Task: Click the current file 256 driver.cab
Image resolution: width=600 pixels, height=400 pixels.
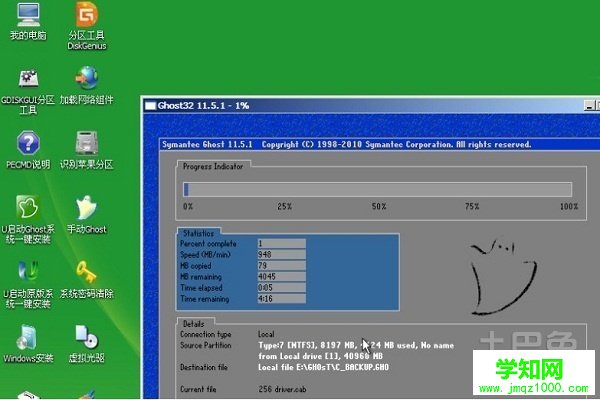Action: pos(282,389)
